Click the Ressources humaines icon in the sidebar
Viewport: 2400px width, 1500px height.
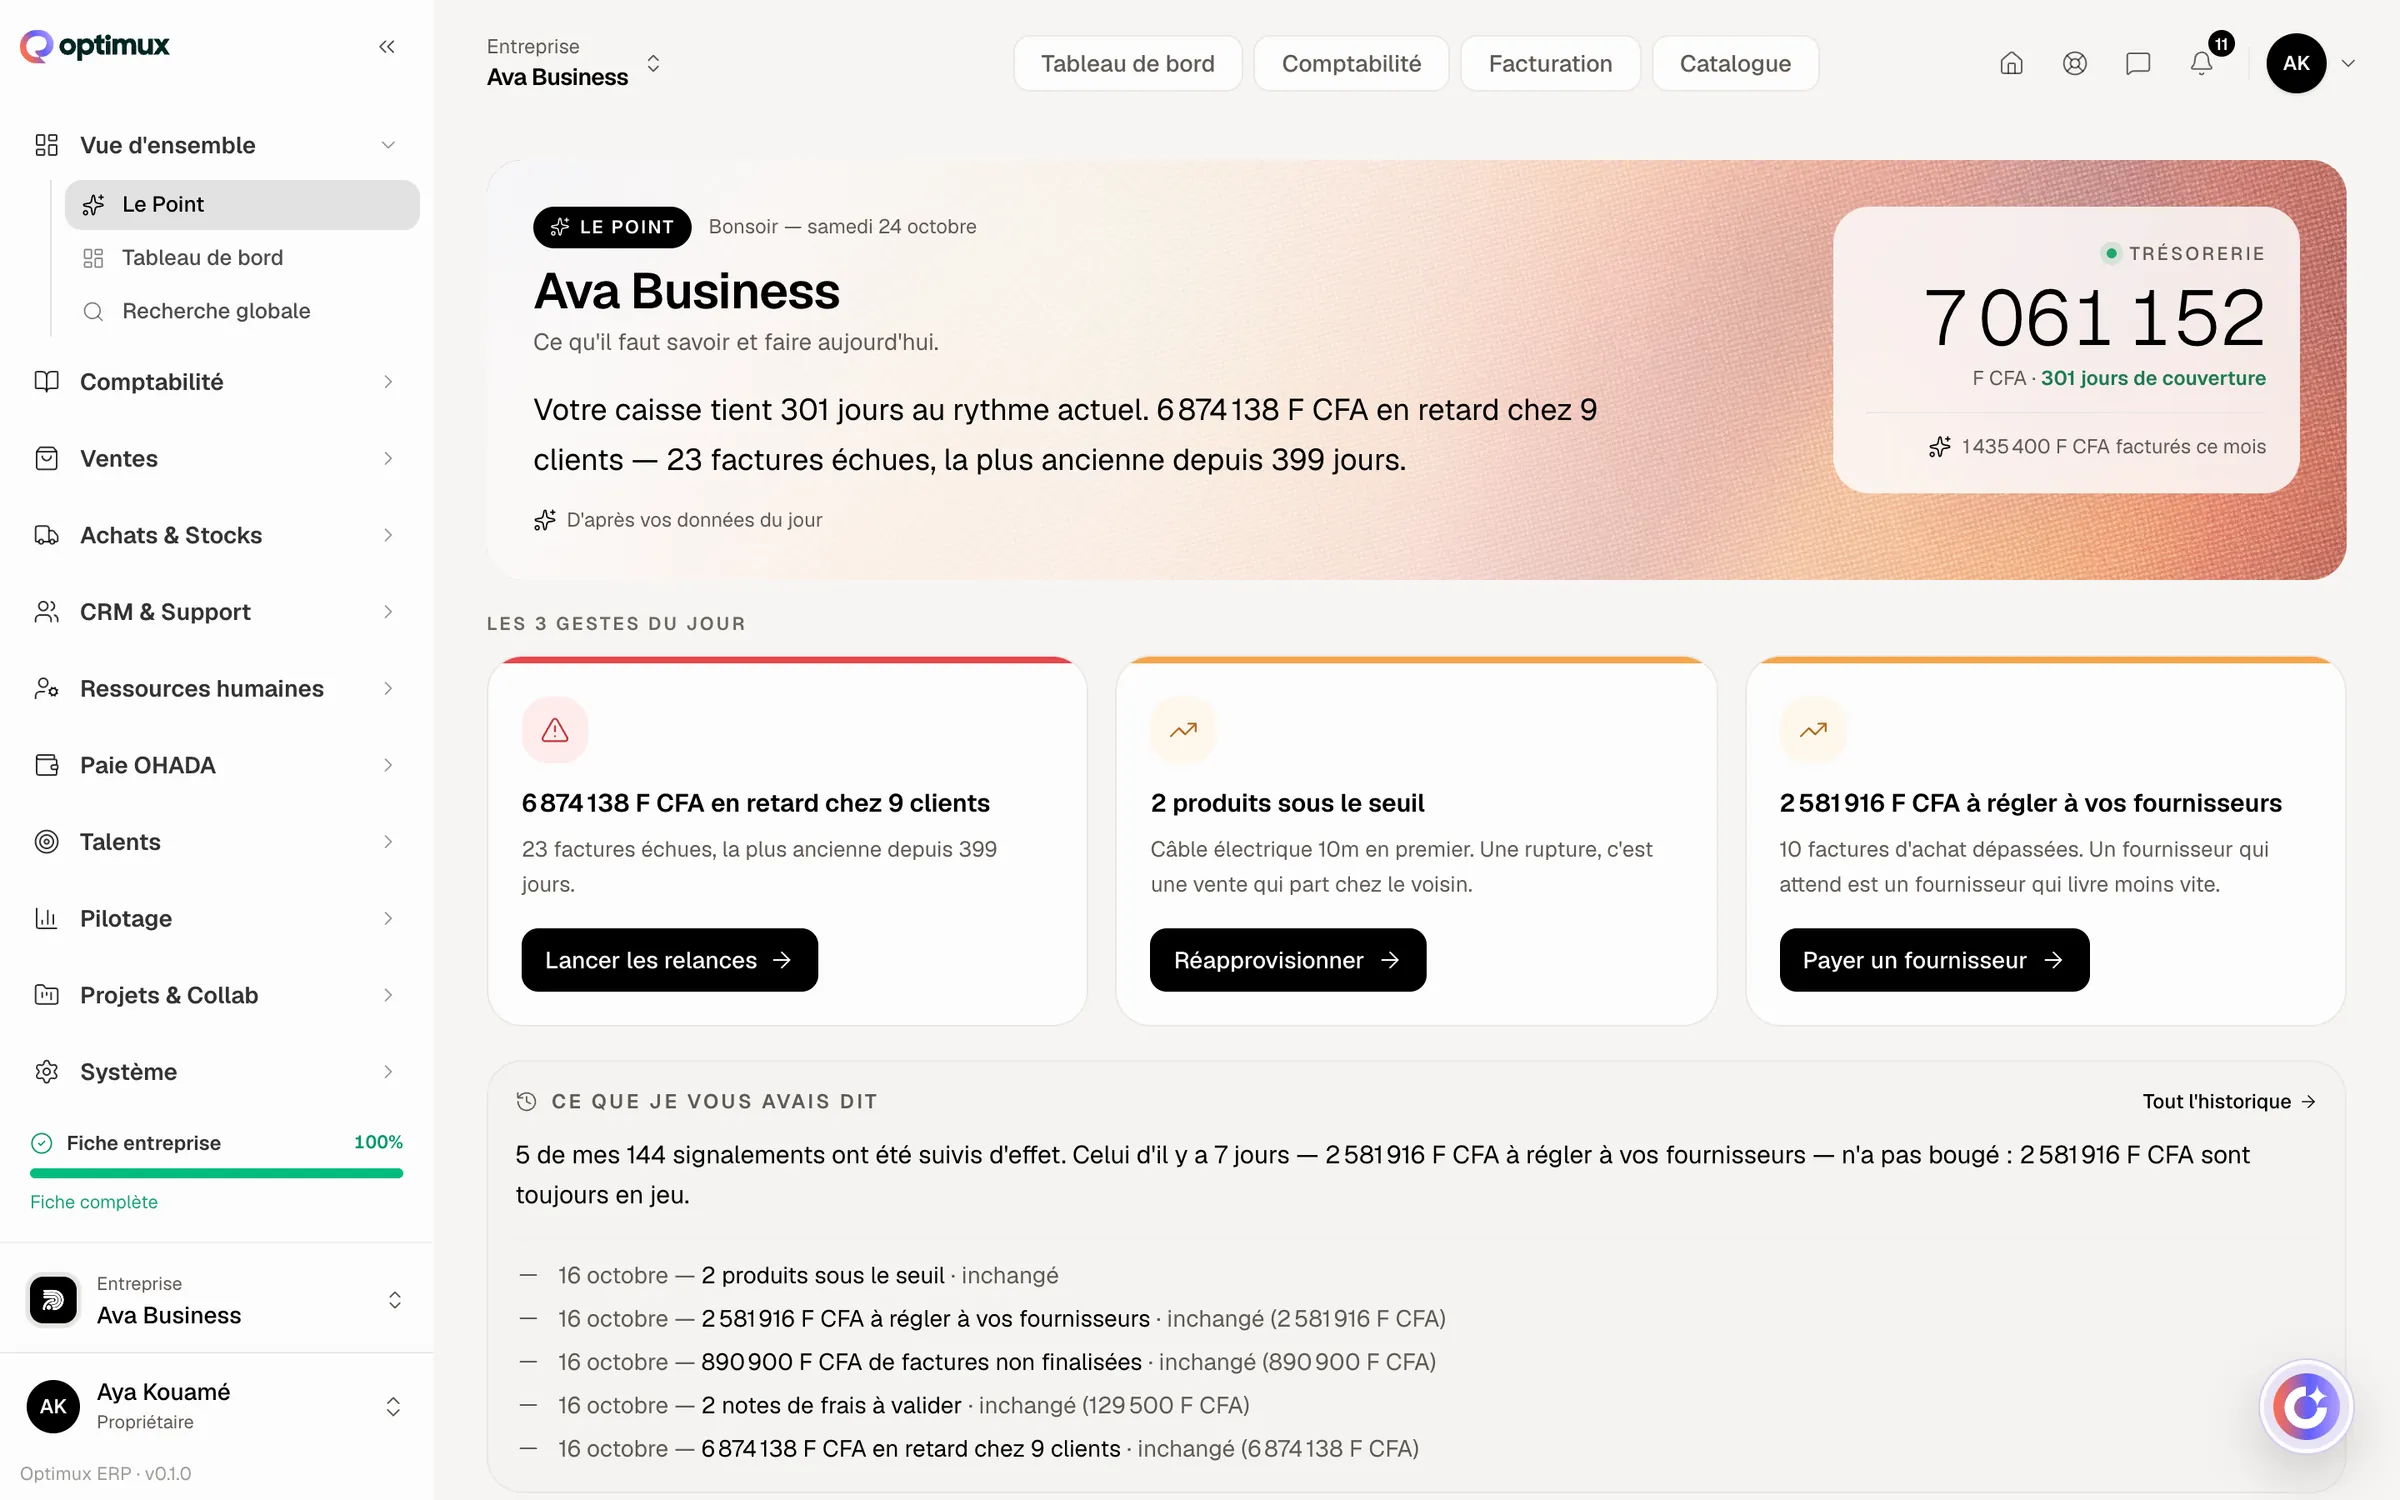pyautogui.click(x=46, y=689)
